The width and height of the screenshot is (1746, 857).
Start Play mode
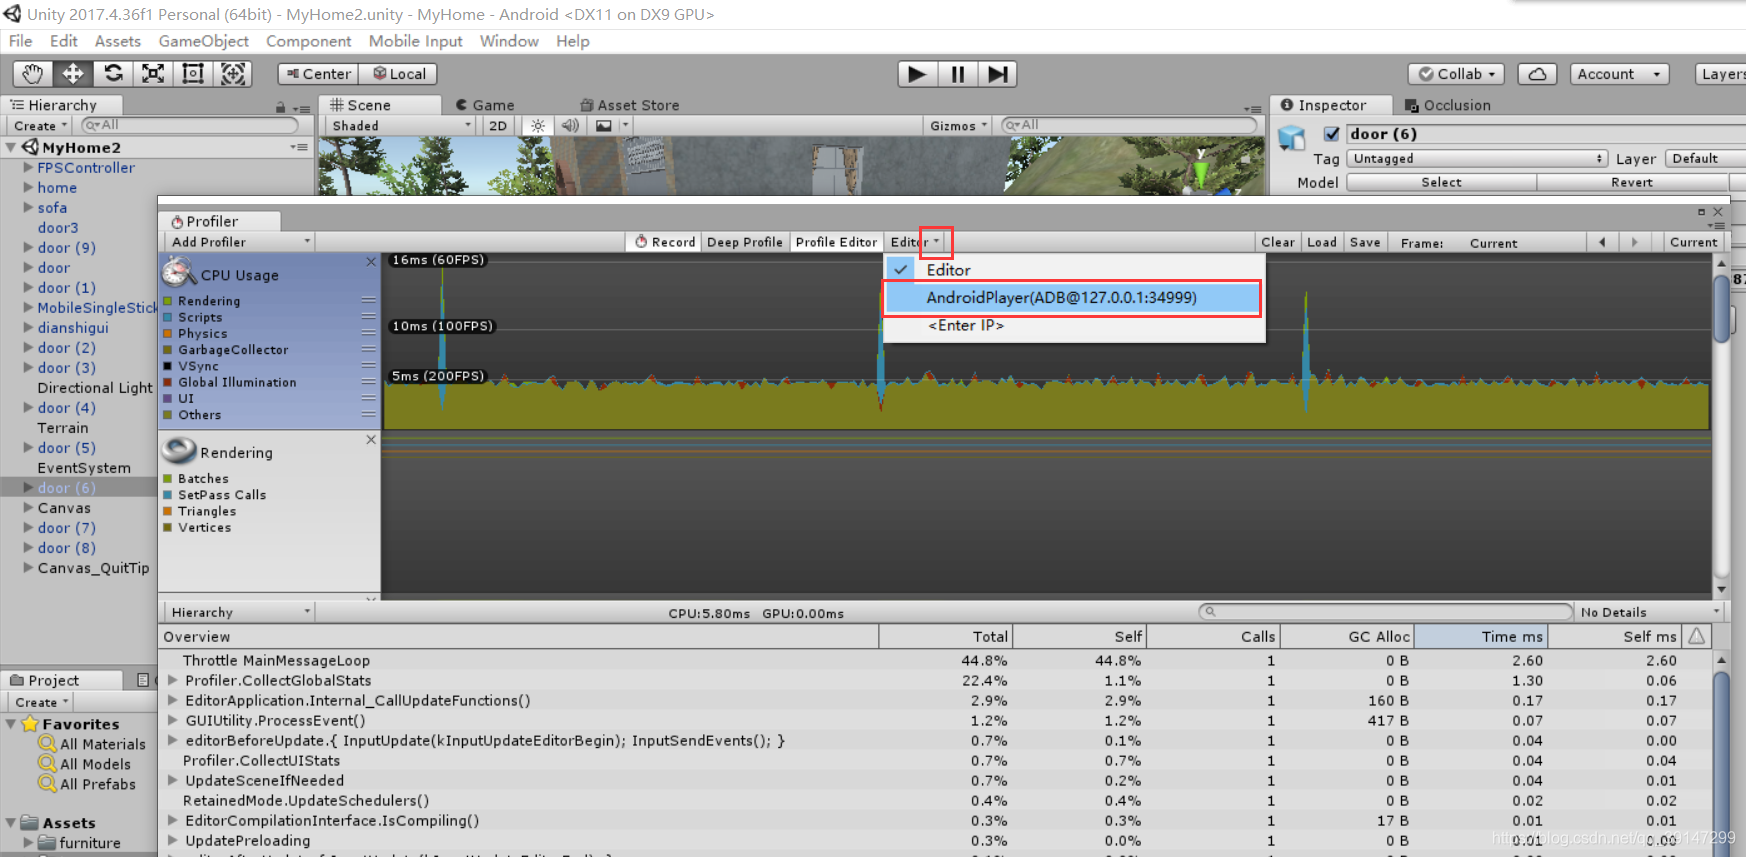coord(917,74)
